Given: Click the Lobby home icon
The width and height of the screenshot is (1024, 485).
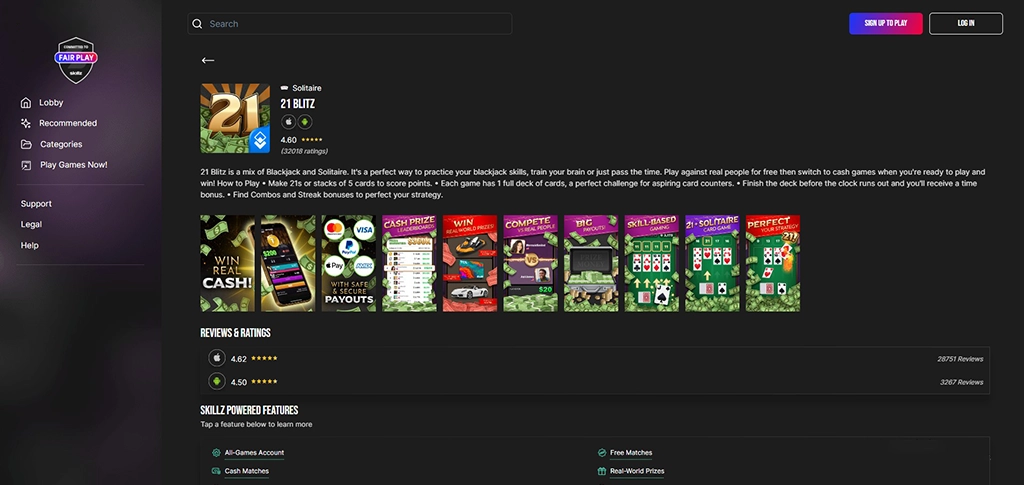Looking at the screenshot, I should click(26, 103).
